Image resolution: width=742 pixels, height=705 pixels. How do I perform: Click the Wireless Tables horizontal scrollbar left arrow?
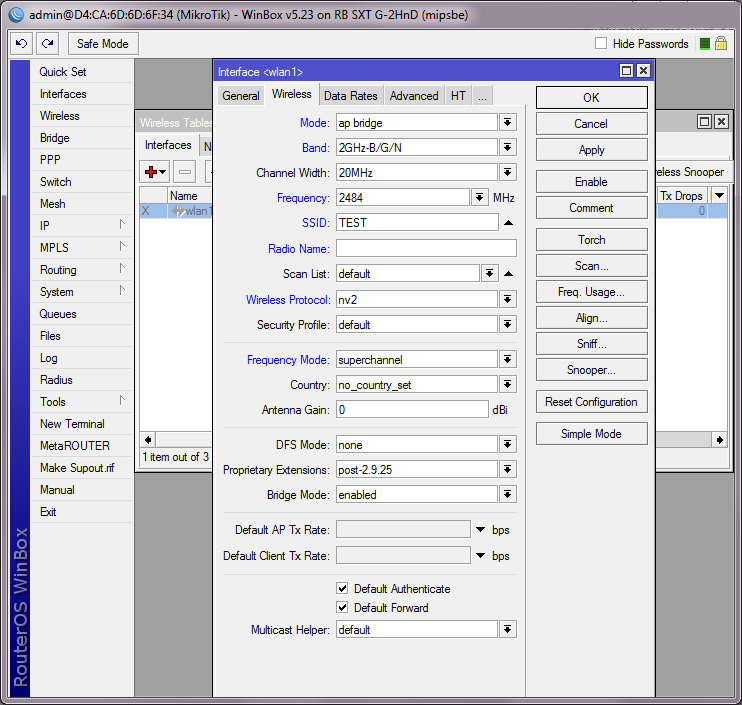(148, 440)
